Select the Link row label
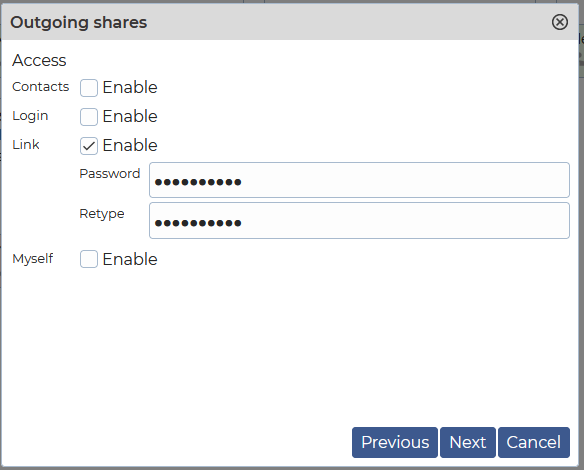Image resolution: width=584 pixels, height=470 pixels. 26,145
